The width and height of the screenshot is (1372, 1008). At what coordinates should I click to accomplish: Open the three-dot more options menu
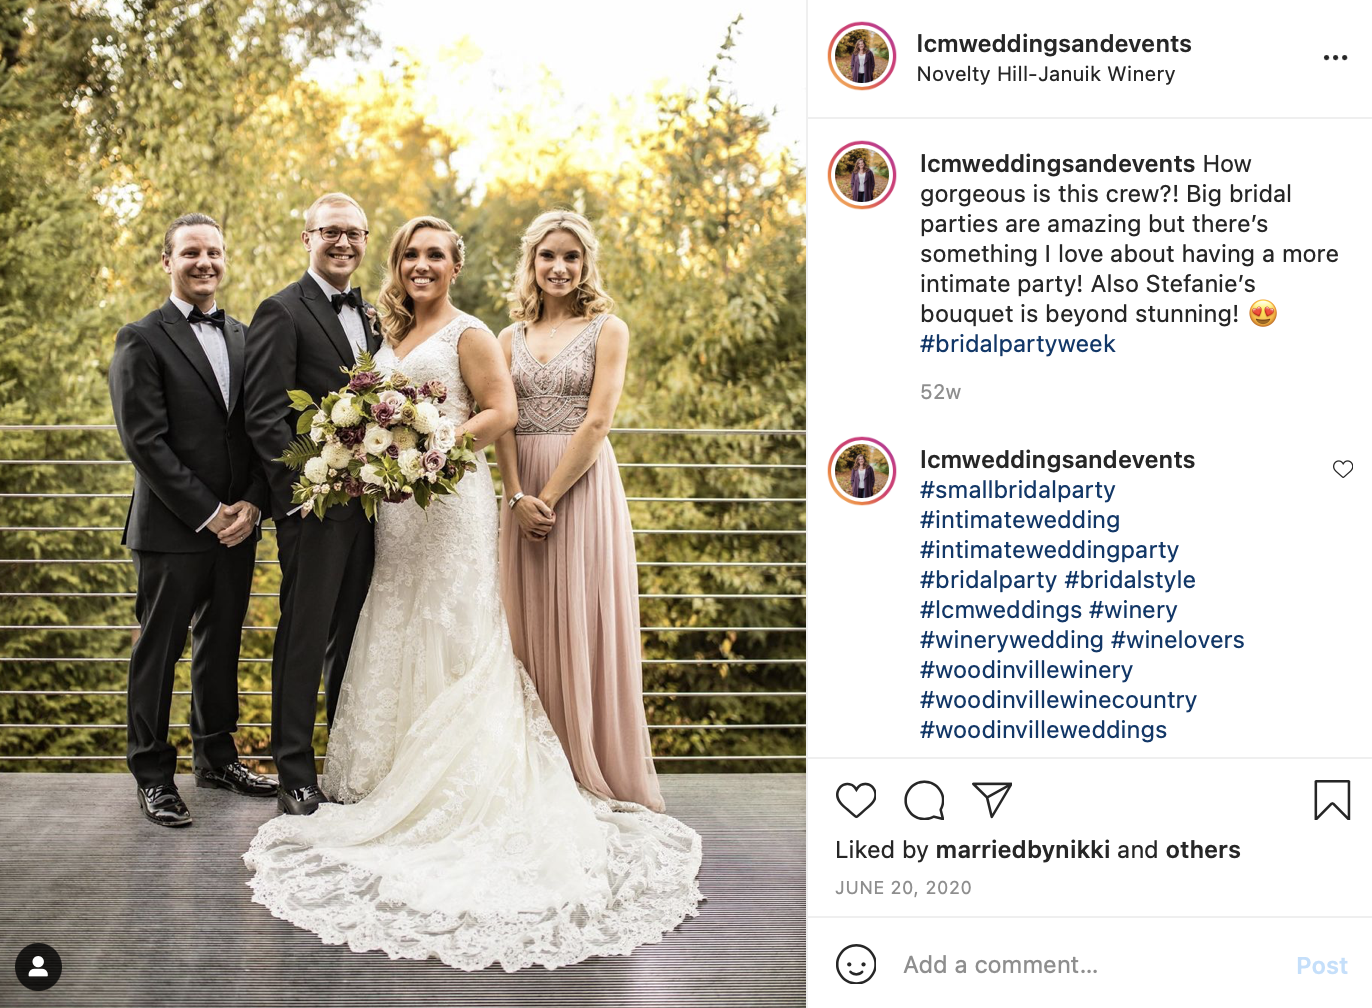(1335, 58)
